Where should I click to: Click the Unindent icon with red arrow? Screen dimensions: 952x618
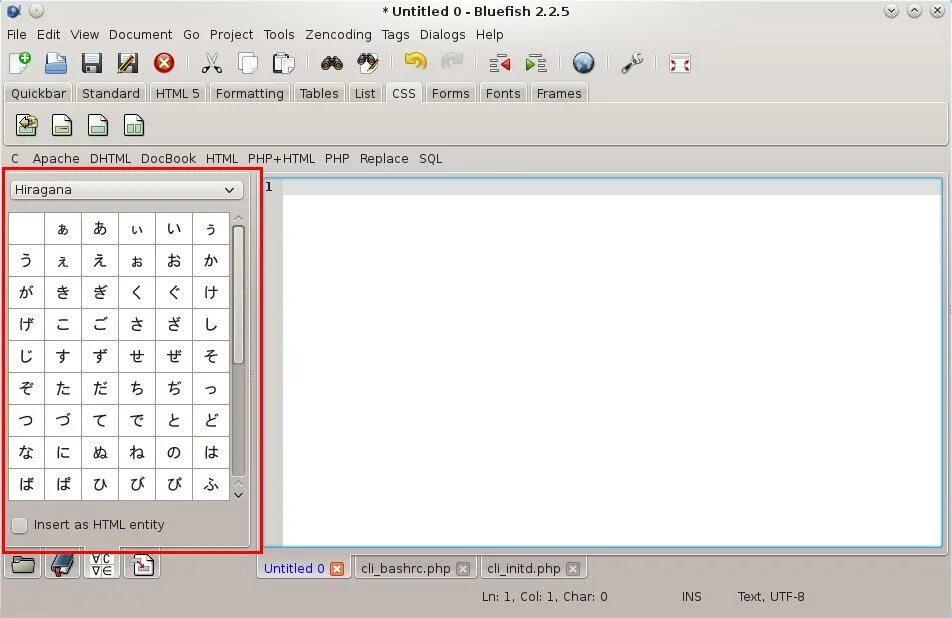pyautogui.click(x=500, y=63)
